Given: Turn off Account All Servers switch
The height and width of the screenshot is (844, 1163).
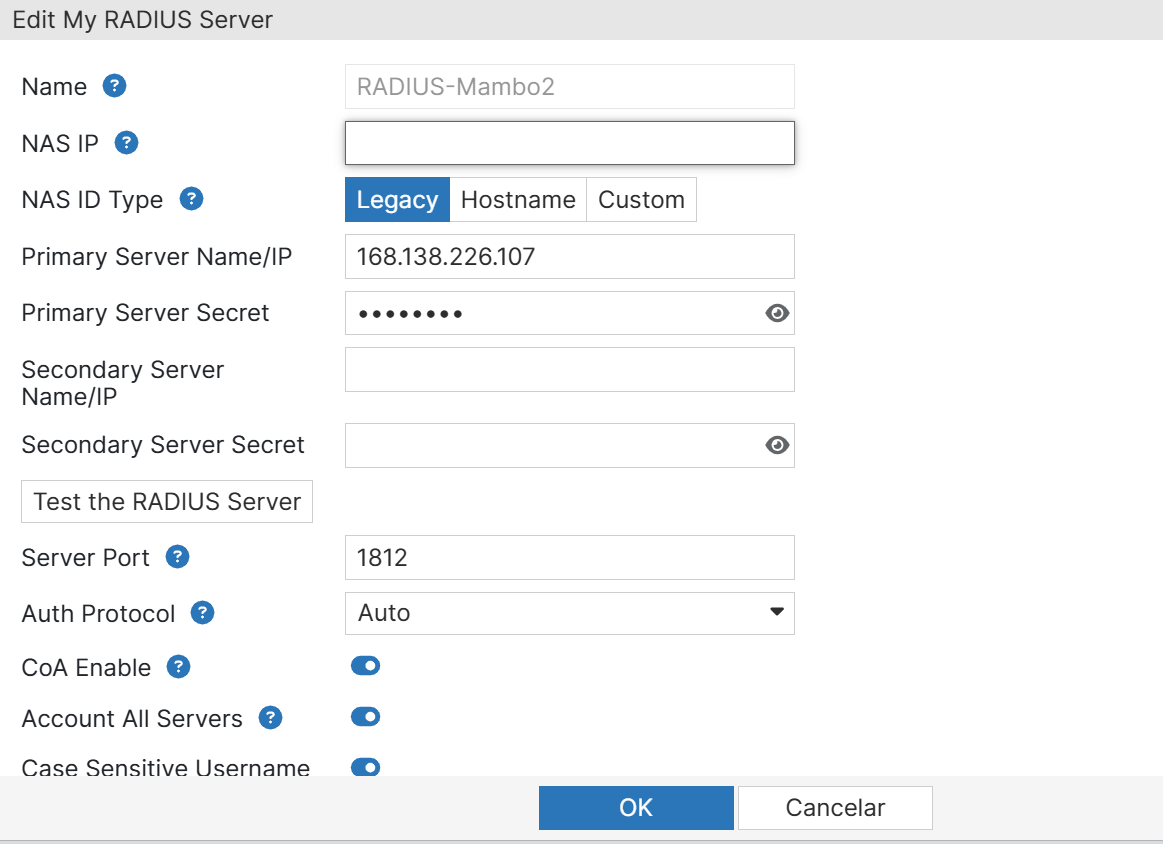Looking at the screenshot, I should tap(365, 717).
